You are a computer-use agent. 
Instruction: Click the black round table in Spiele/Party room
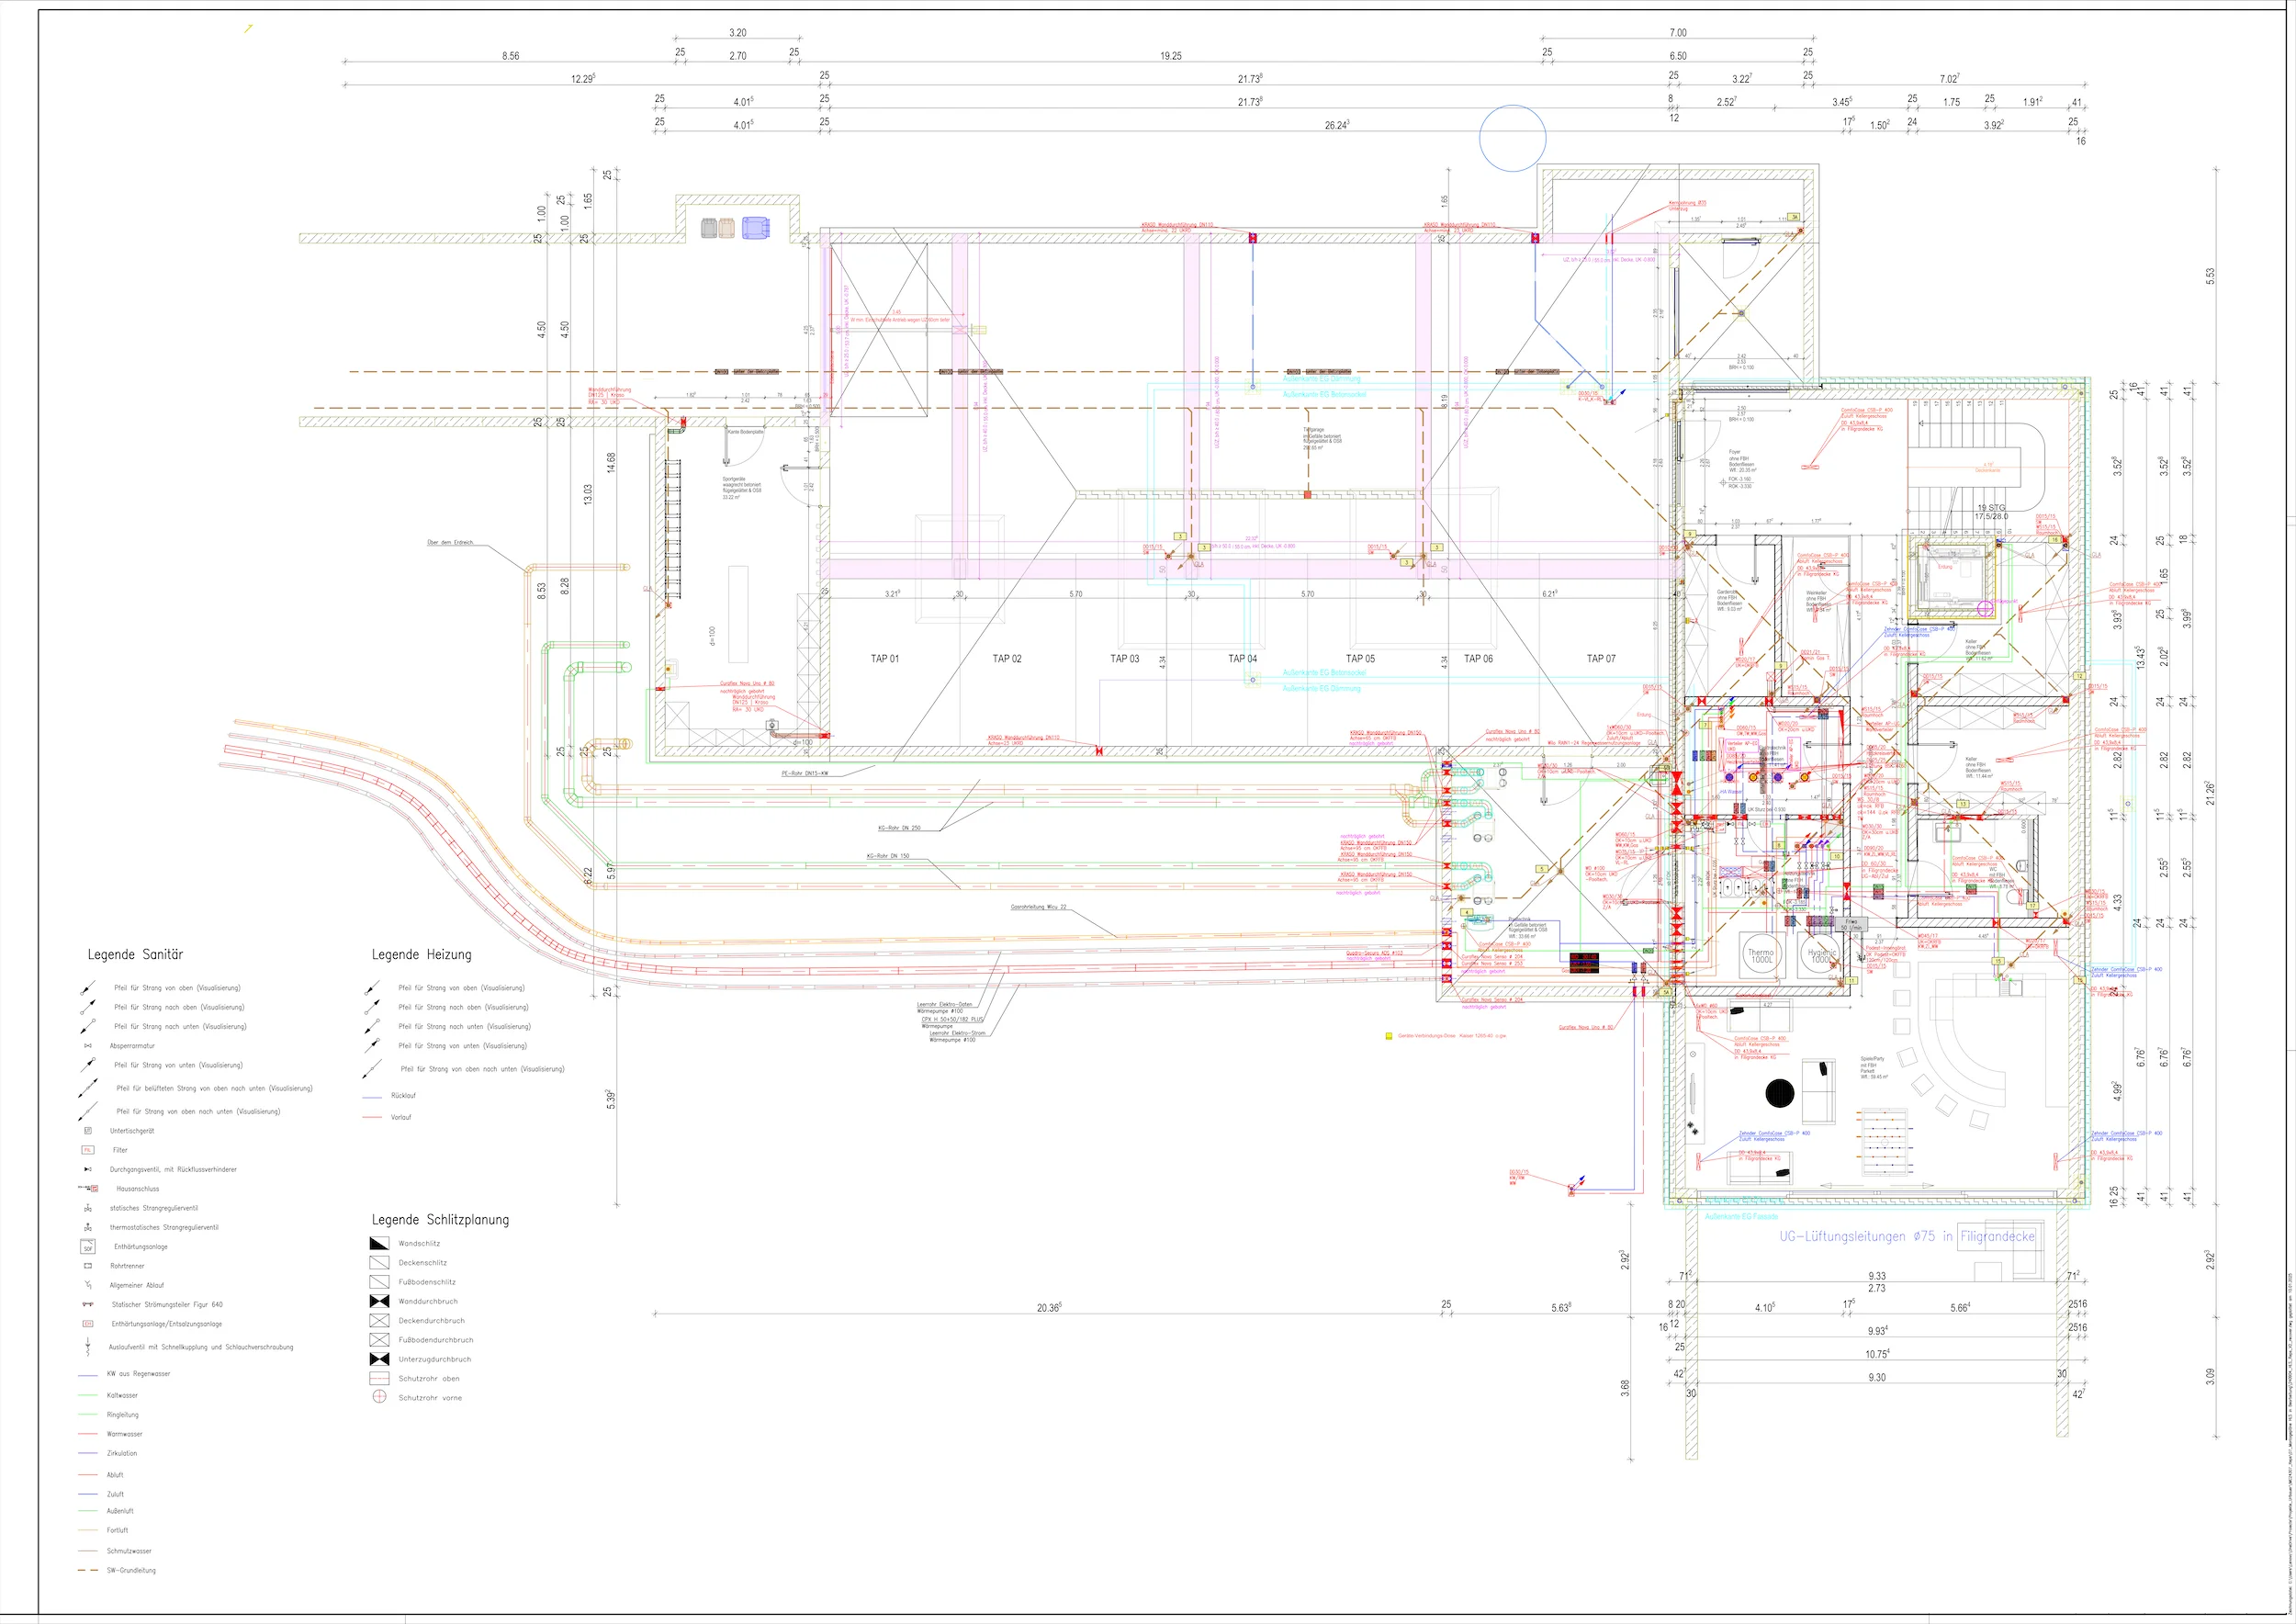(1779, 1094)
